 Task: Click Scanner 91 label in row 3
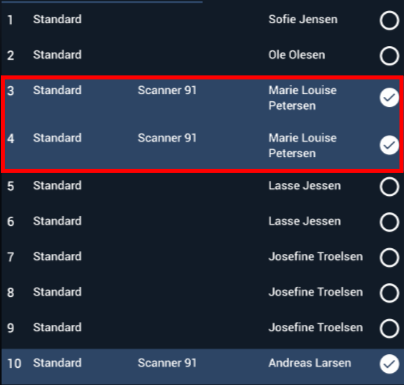(167, 90)
